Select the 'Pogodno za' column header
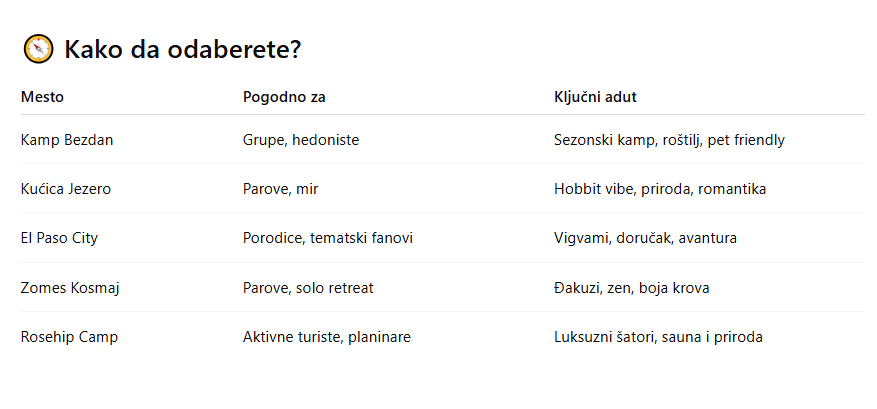Viewport: 877px width, 409px height. click(284, 97)
